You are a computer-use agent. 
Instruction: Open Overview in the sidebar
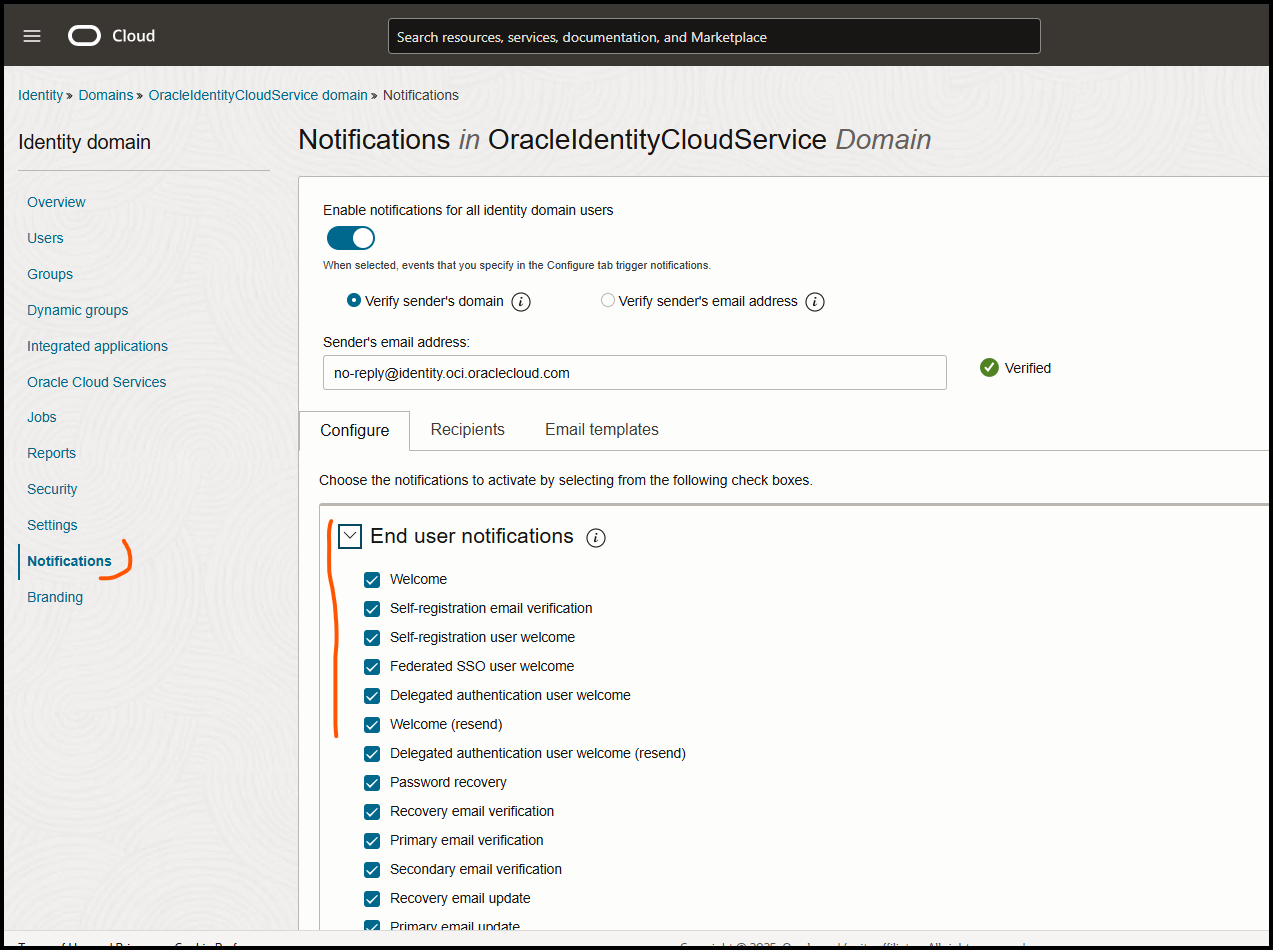coord(56,202)
